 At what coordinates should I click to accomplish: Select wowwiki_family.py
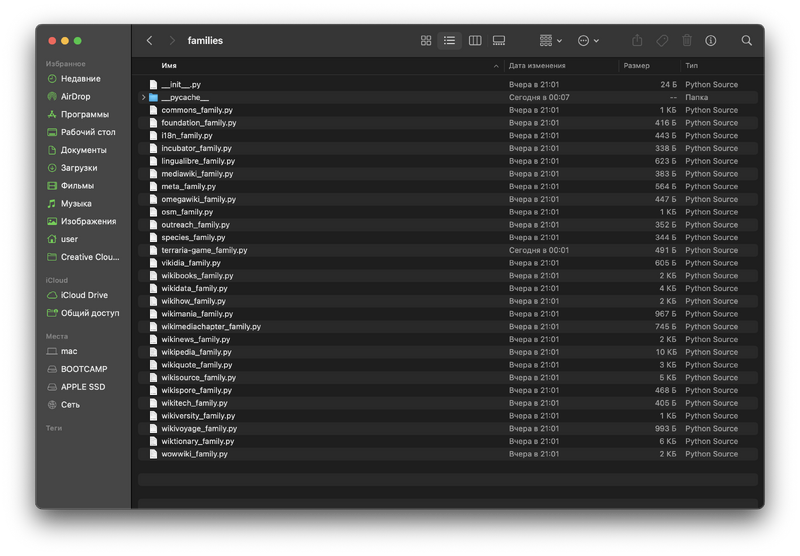448,454
